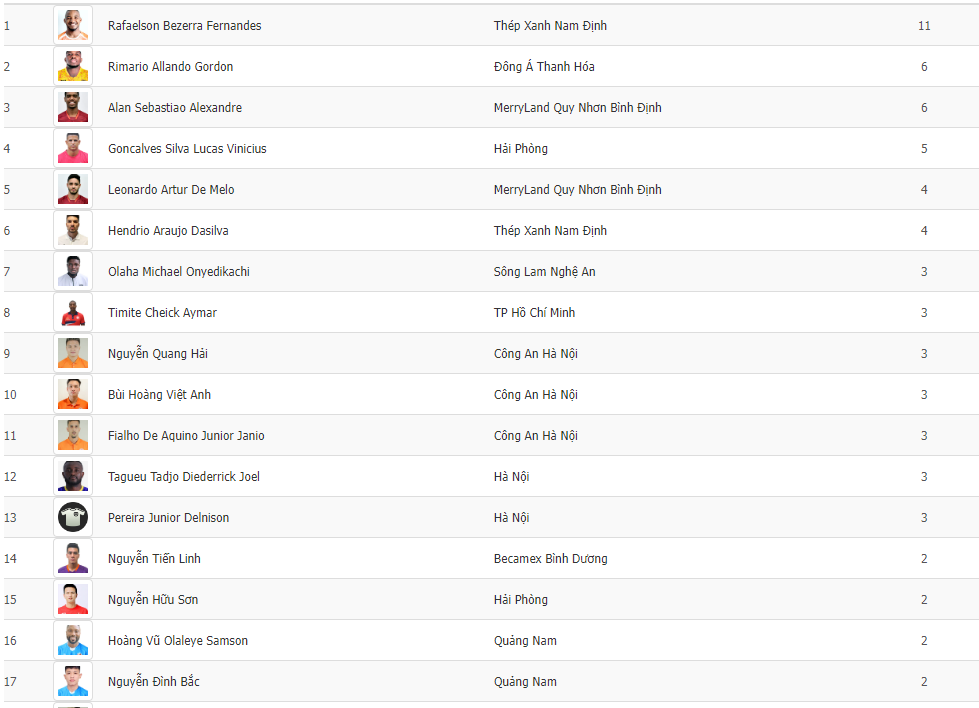Open Rimario Allando Gordon's avatar image

[x=73, y=66]
